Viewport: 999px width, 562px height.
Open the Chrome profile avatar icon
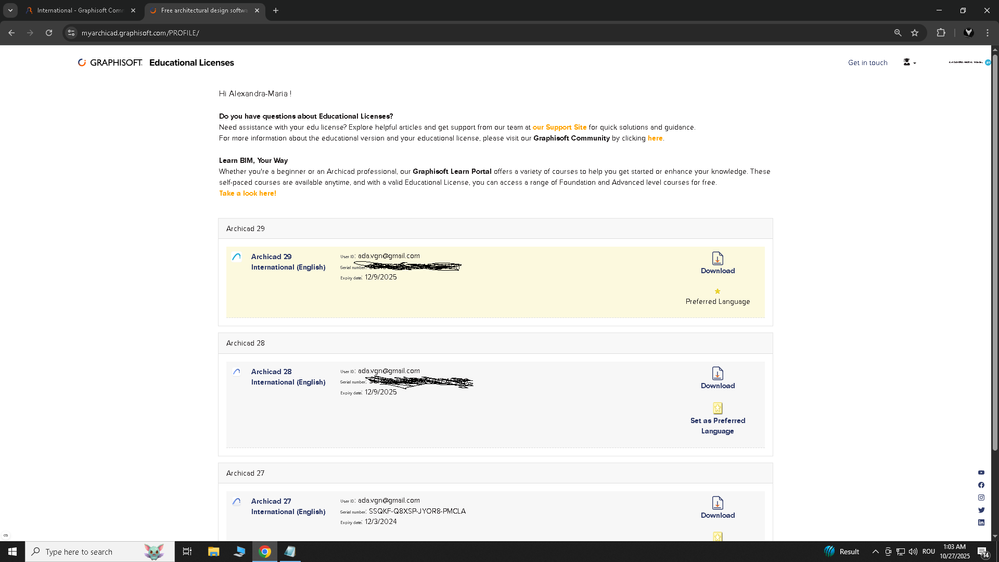(x=968, y=32)
